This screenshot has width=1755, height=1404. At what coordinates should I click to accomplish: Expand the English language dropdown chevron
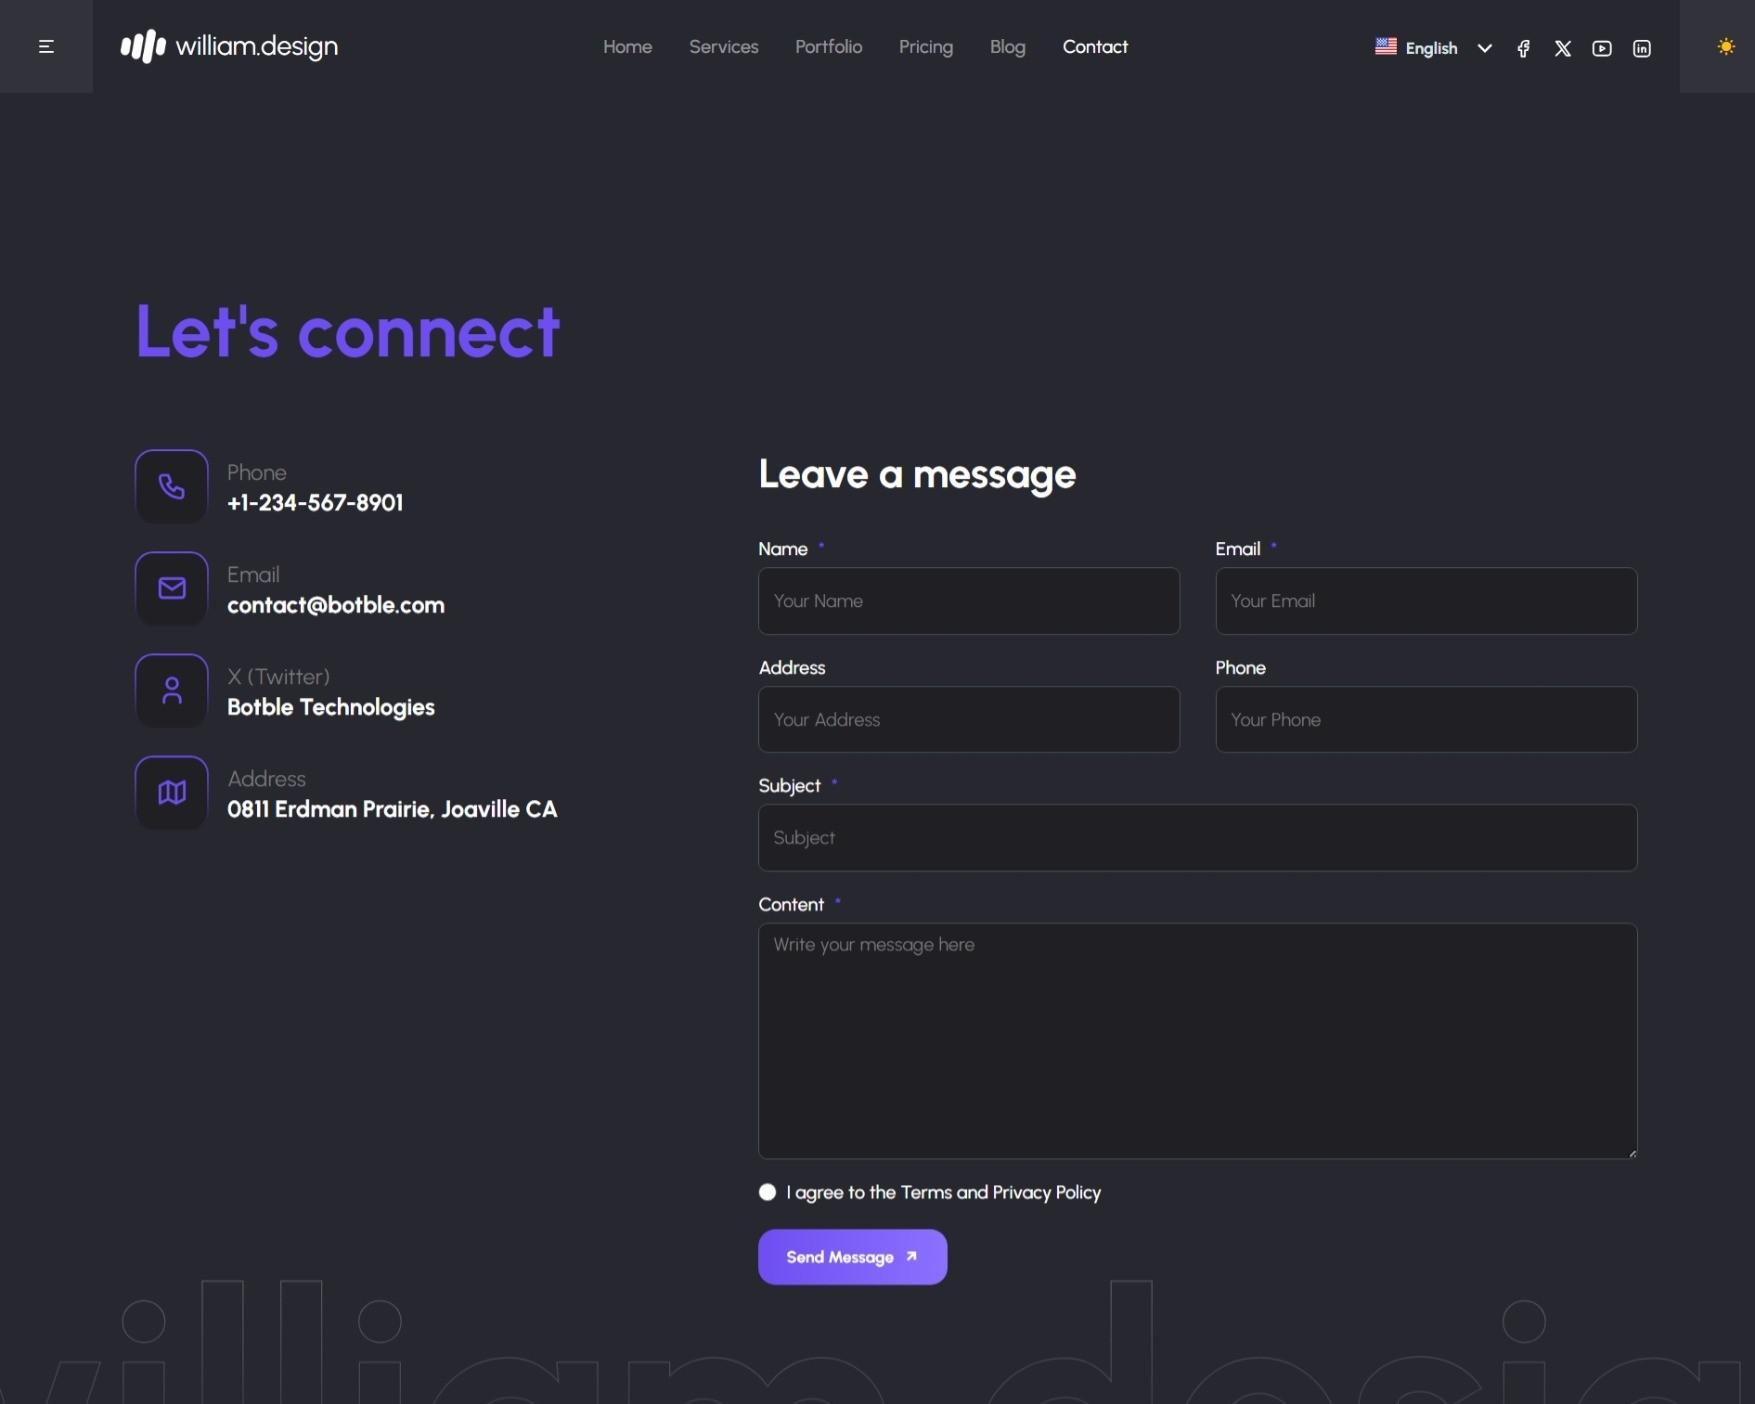[x=1485, y=48]
